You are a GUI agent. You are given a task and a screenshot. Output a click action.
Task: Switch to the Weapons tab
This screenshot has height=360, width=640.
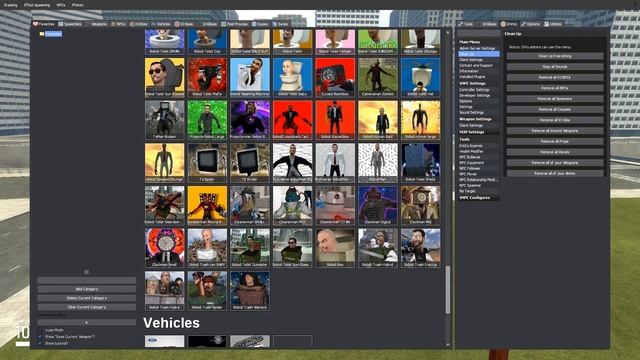(96, 24)
